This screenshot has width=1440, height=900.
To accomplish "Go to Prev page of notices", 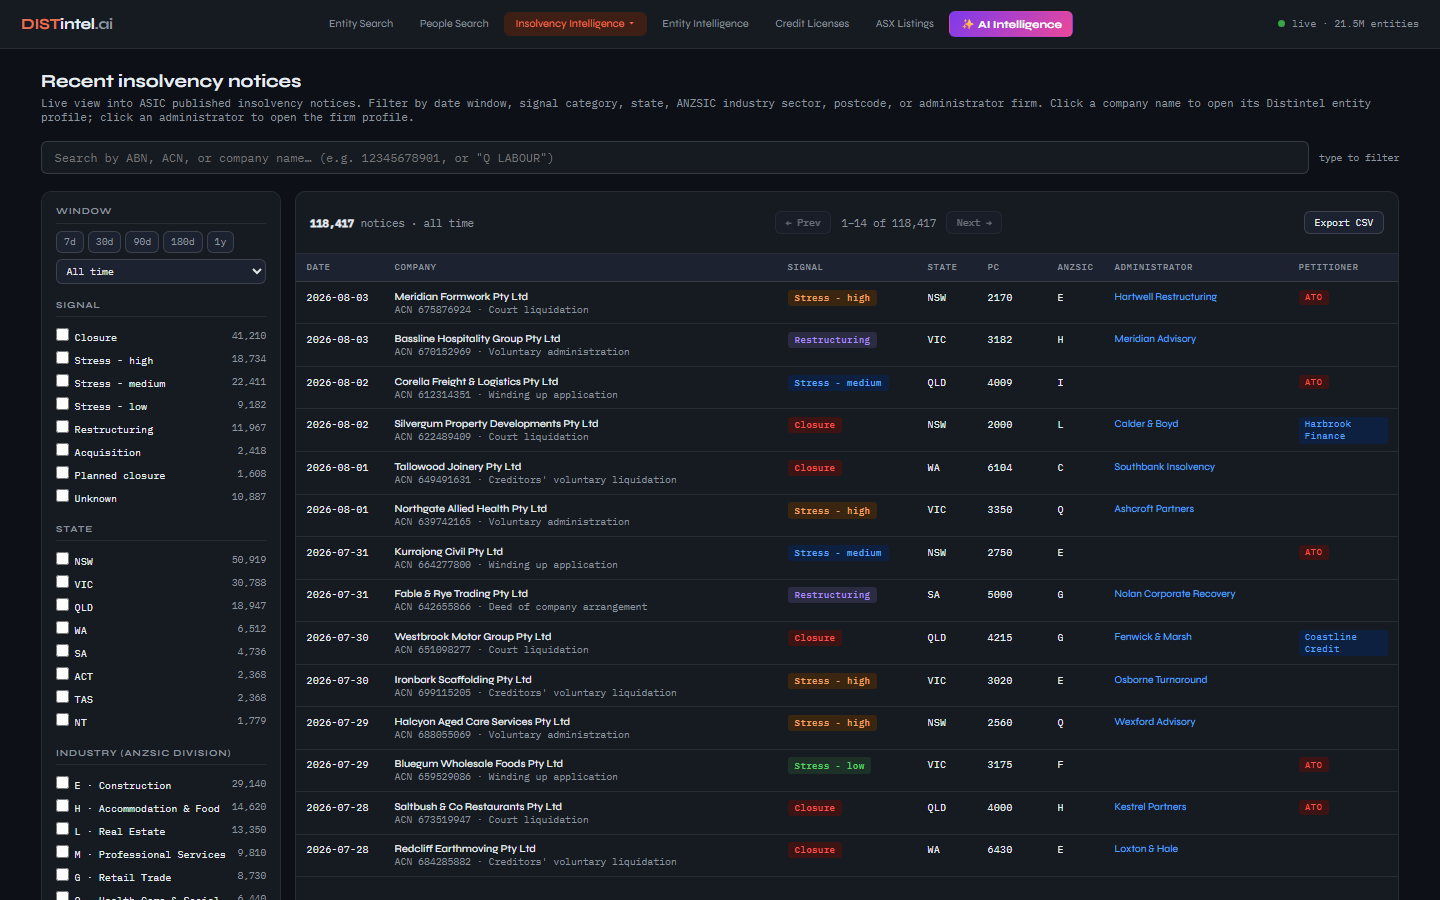I will (803, 223).
